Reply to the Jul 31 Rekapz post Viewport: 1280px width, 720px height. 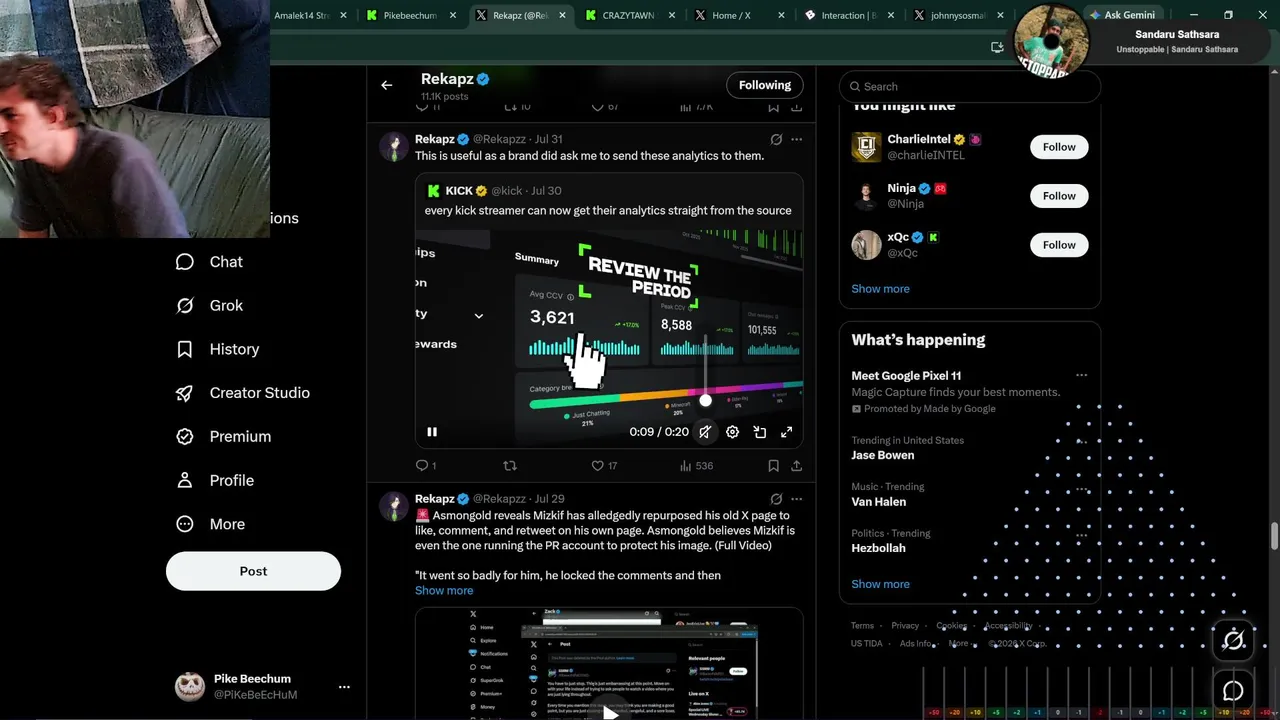pos(425,466)
